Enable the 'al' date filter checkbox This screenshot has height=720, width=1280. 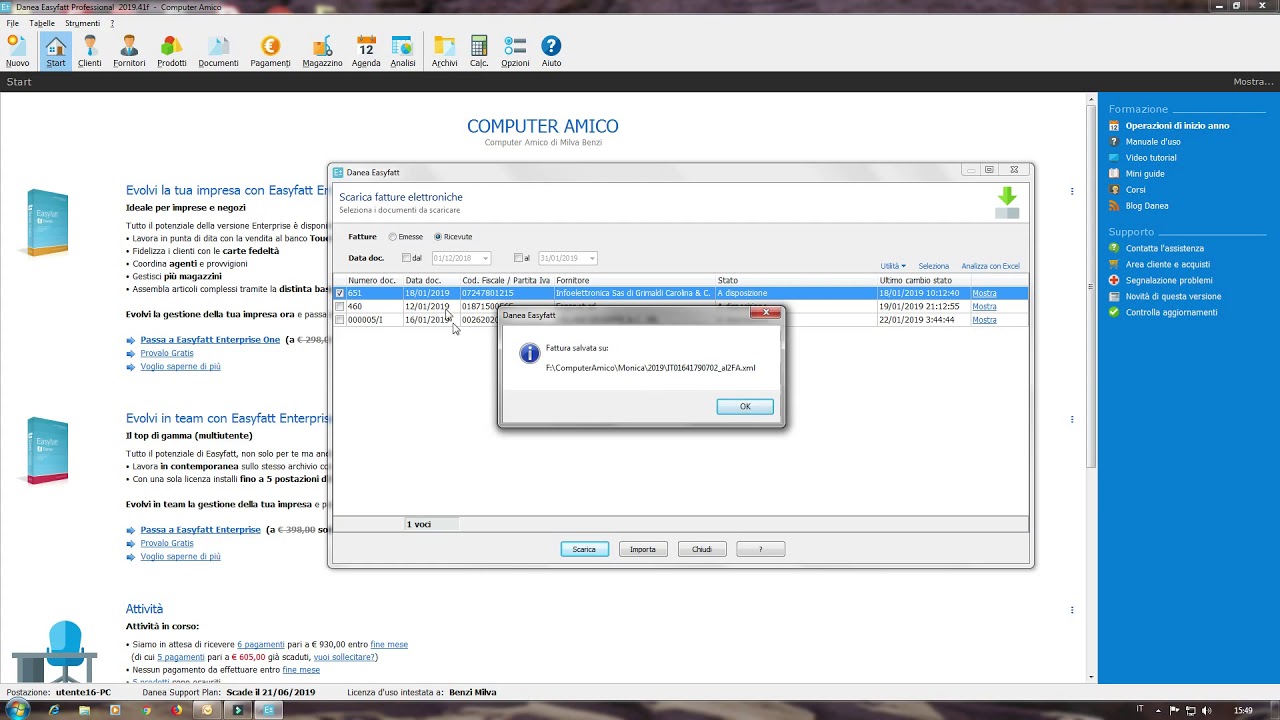(518, 258)
